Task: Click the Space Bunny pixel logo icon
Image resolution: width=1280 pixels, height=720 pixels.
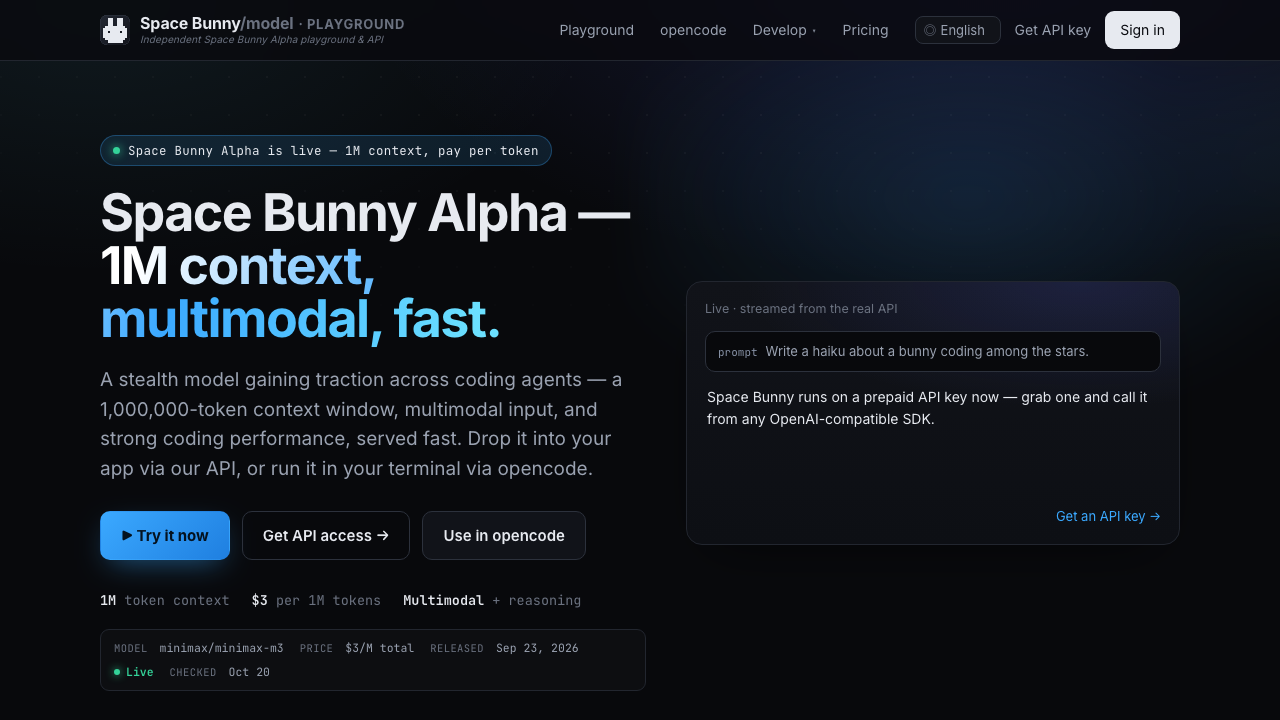Action: (115, 30)
